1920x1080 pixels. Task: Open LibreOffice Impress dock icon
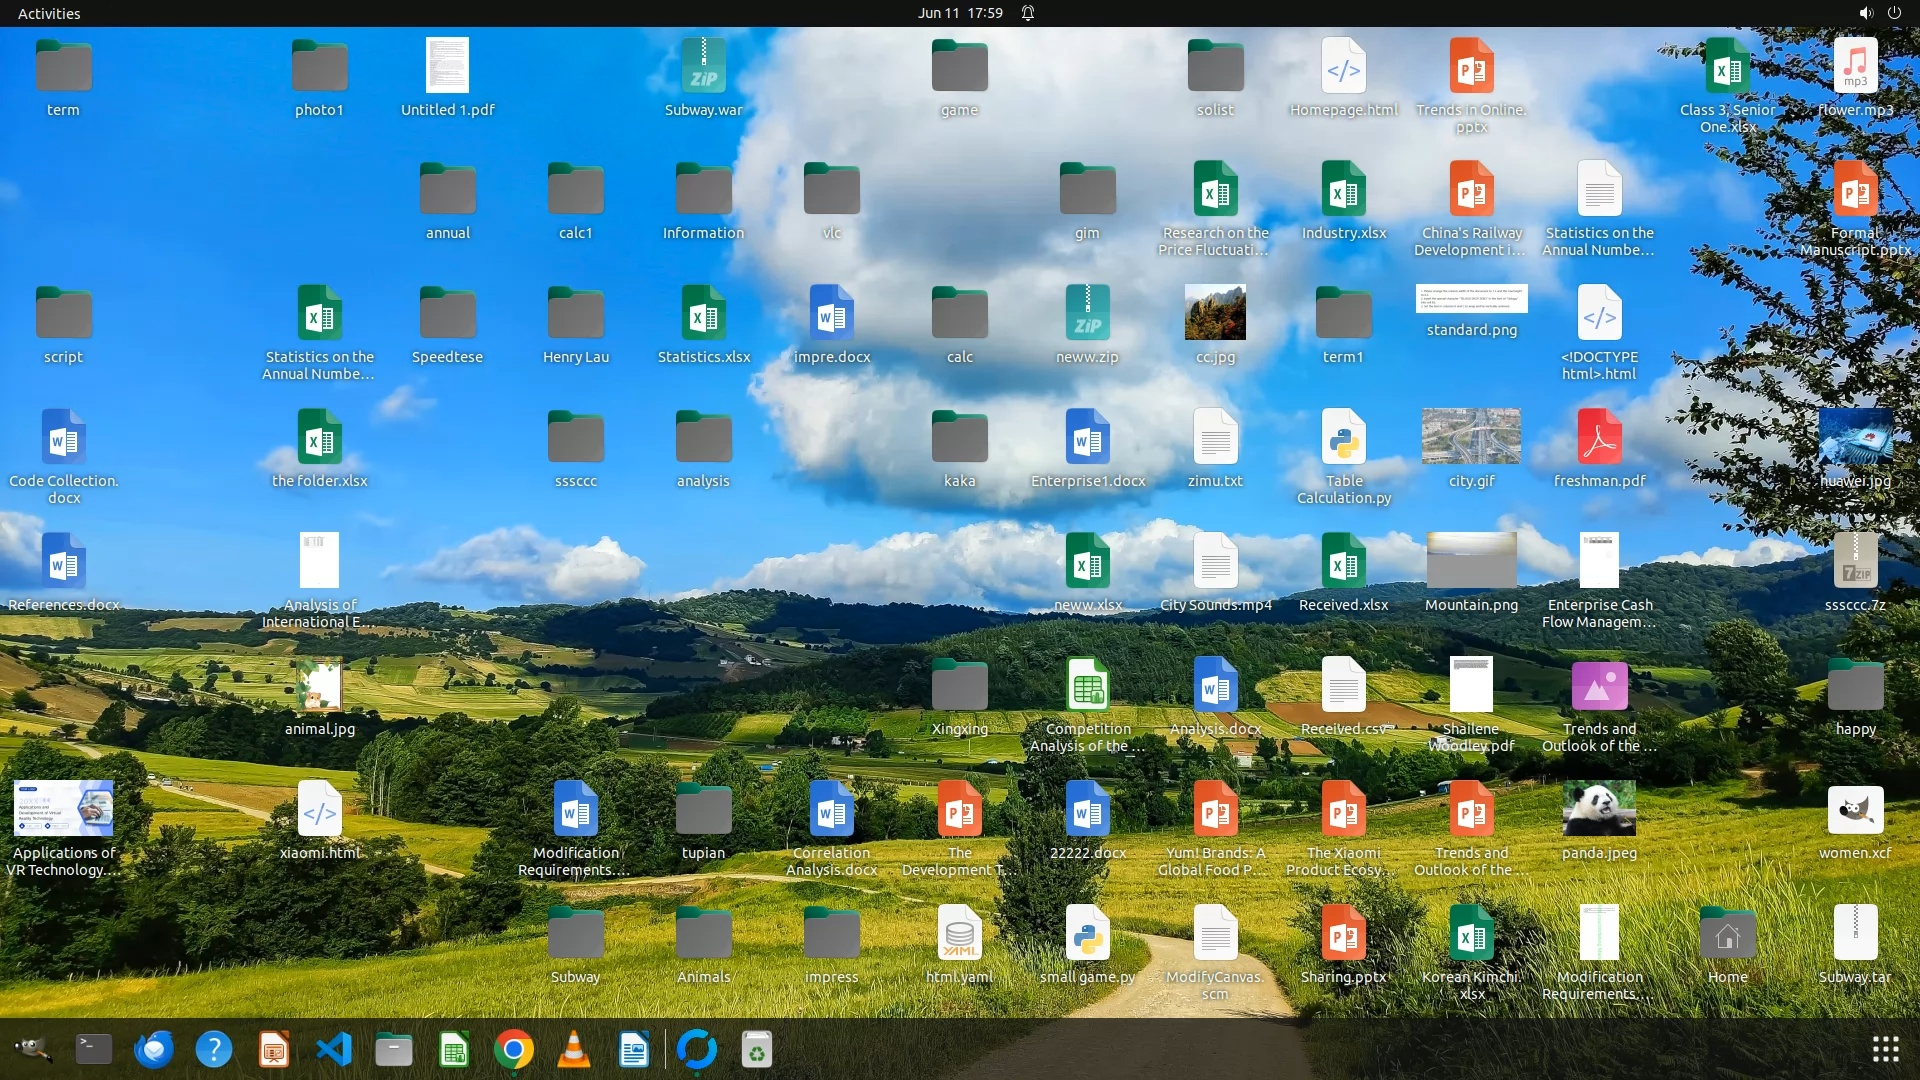coord(274,1049)
